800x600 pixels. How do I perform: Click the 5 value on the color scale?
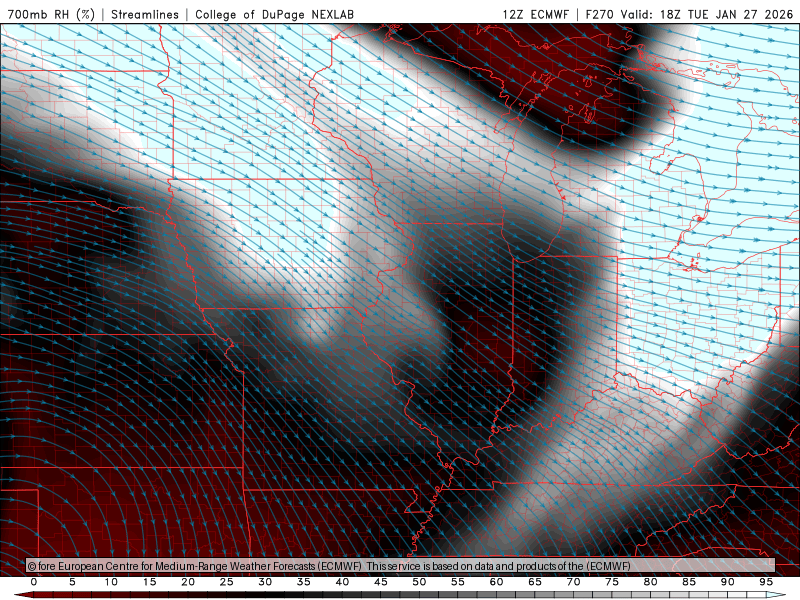pyautogui.click(x=72, y=582)
